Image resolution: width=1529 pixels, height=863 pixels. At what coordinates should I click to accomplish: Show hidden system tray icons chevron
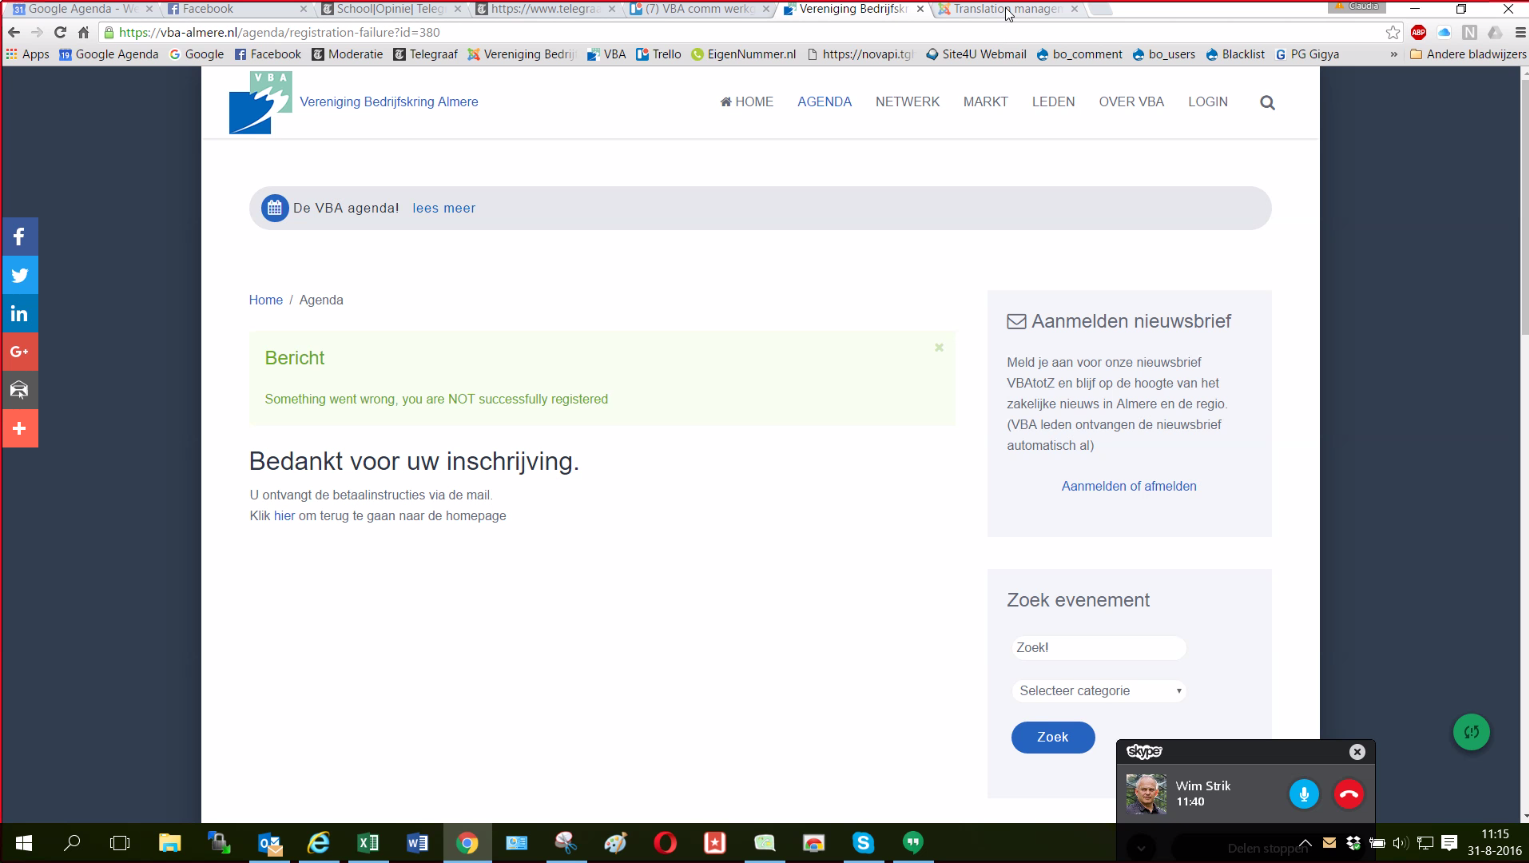click(x=1305, y=843)
